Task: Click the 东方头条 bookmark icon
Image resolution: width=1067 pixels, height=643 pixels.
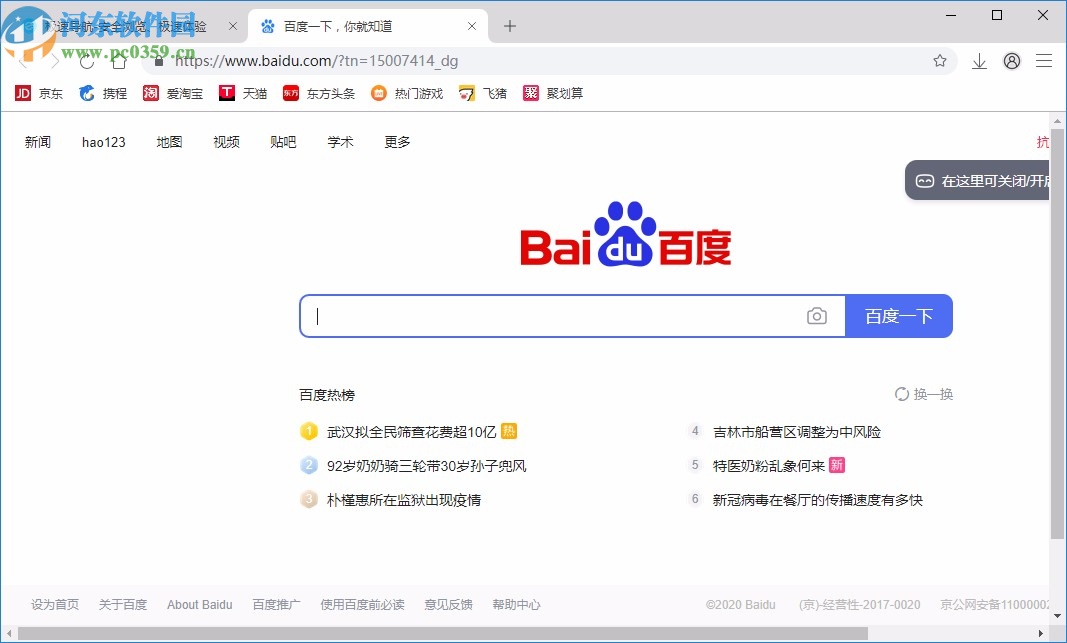Action: (x=318, y=93)
